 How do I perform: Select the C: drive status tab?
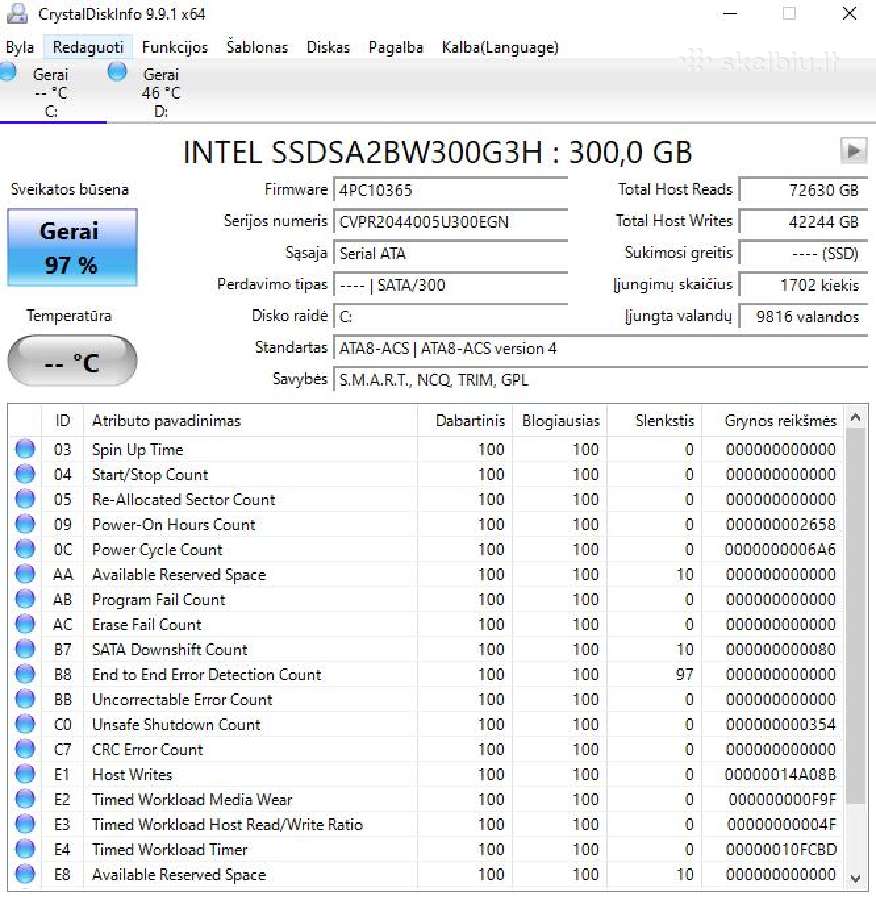click(51, 92)
